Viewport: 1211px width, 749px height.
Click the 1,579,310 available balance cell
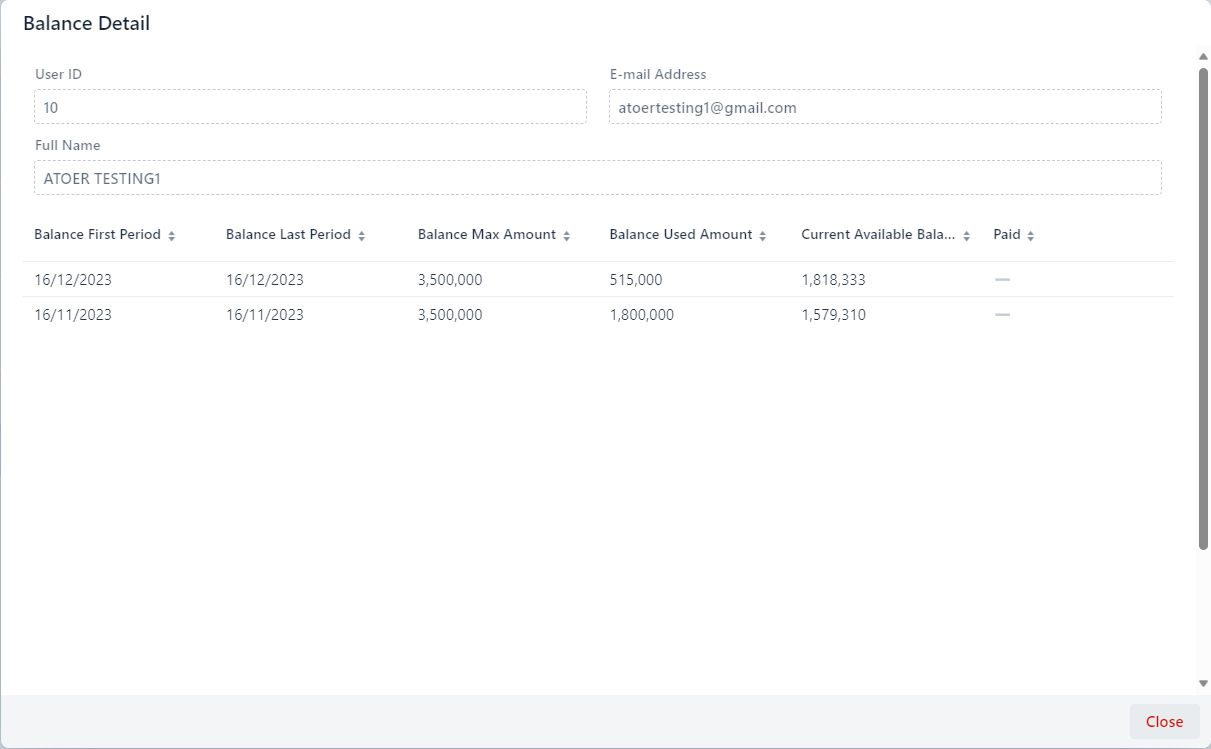click(833, 315)
